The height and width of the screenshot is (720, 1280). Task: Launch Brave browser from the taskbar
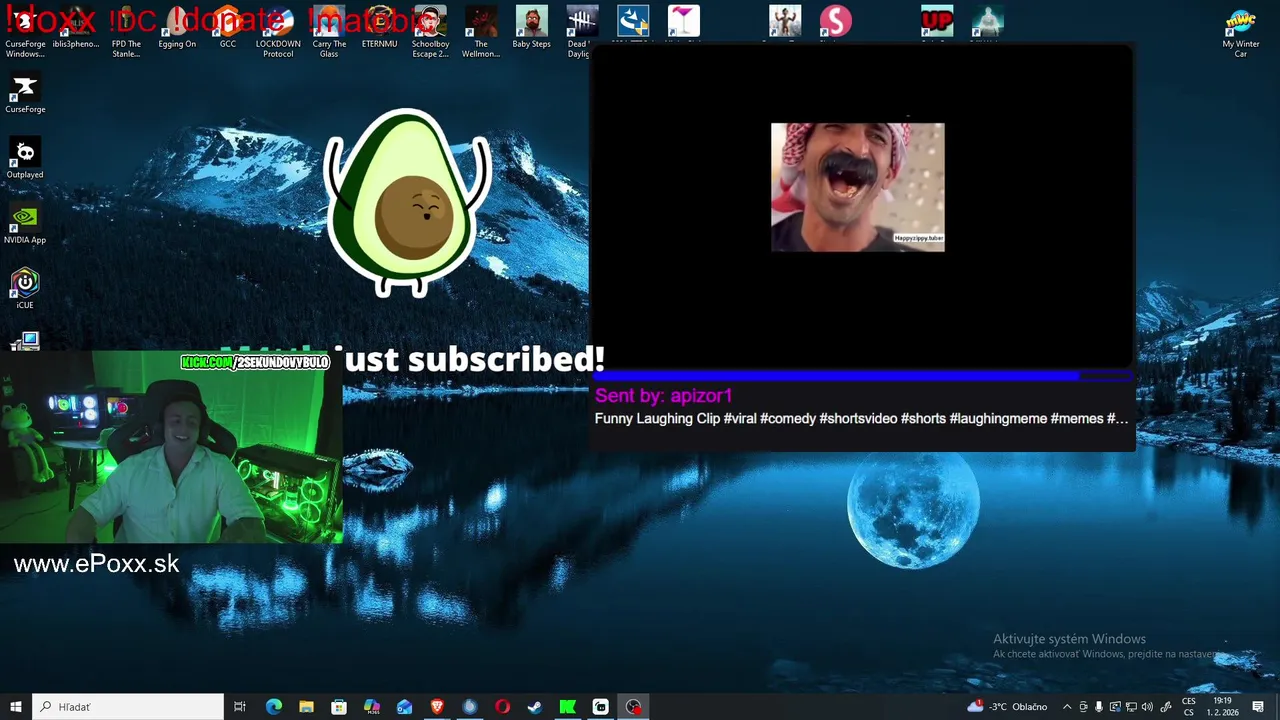[437, 707]
